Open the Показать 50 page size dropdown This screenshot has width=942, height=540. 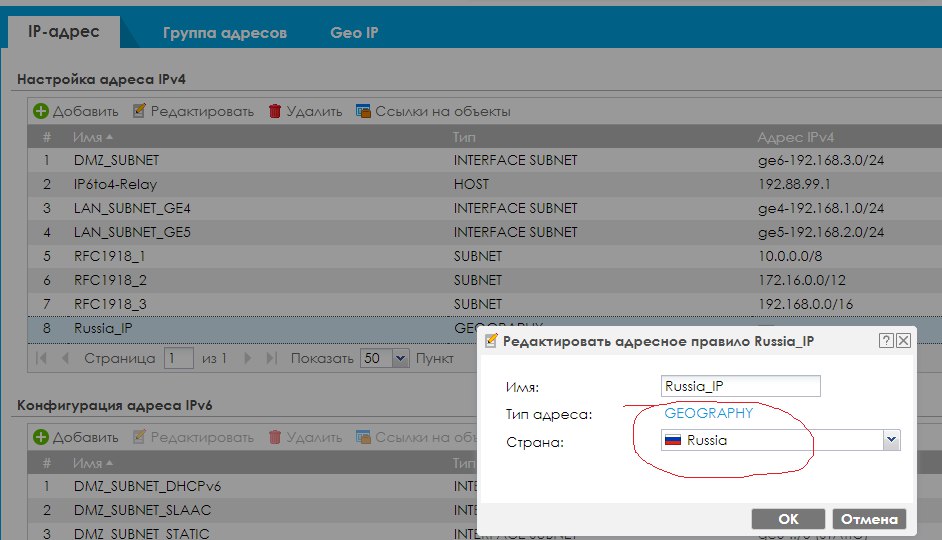[x=400, y=359]
